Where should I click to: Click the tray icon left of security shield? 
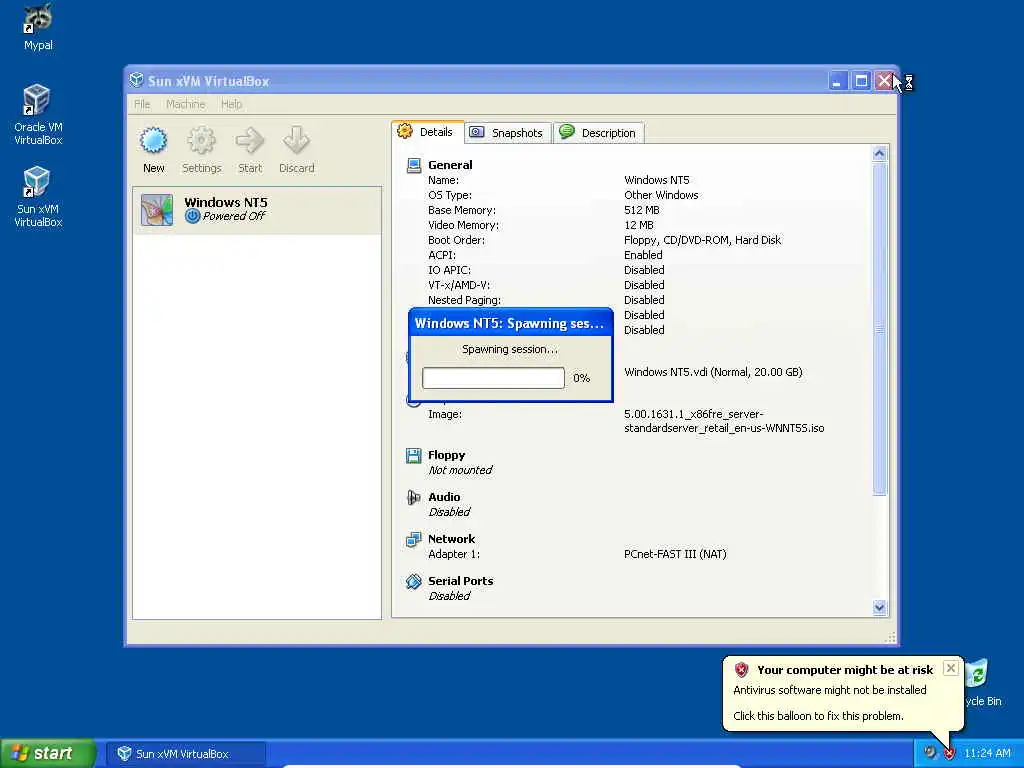(929, 753)
